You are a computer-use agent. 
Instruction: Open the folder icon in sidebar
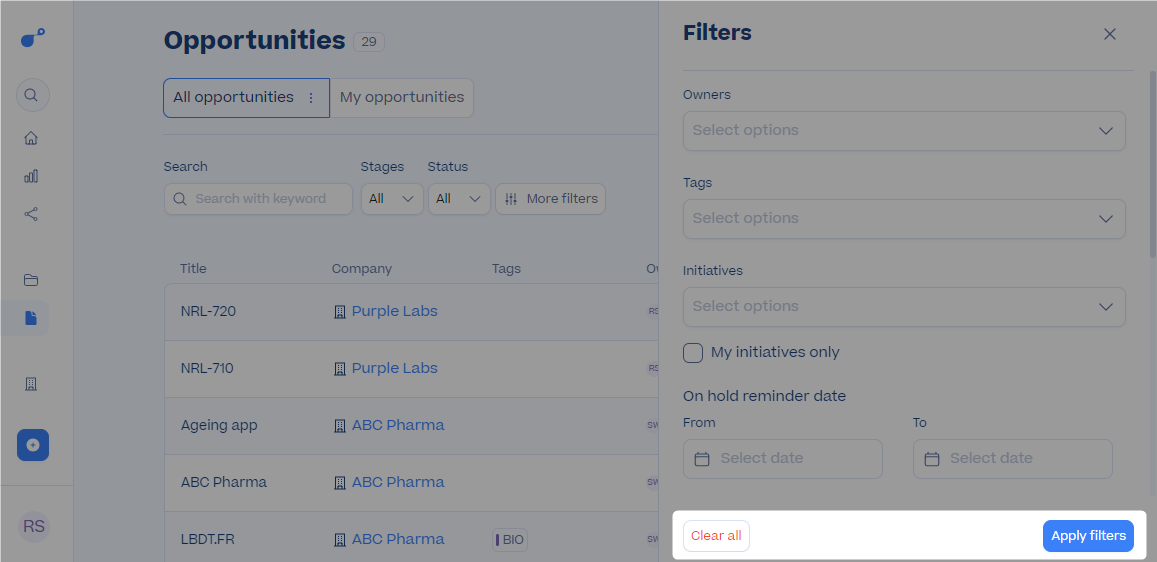tap(31, 280)
